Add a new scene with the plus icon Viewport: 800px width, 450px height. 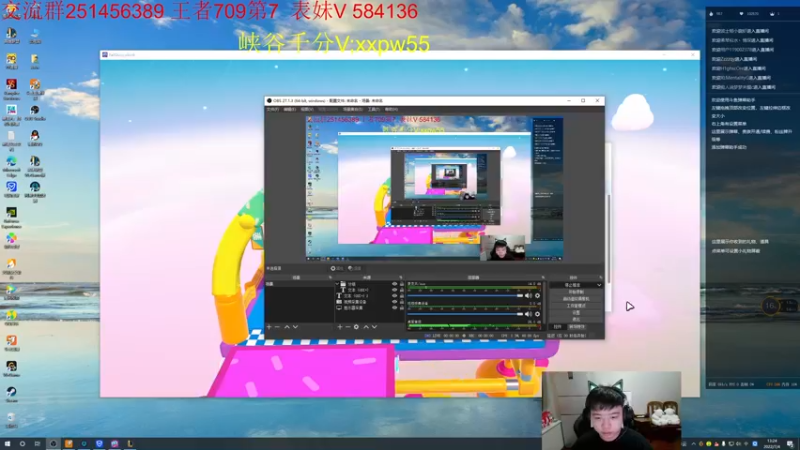(269, 327)
